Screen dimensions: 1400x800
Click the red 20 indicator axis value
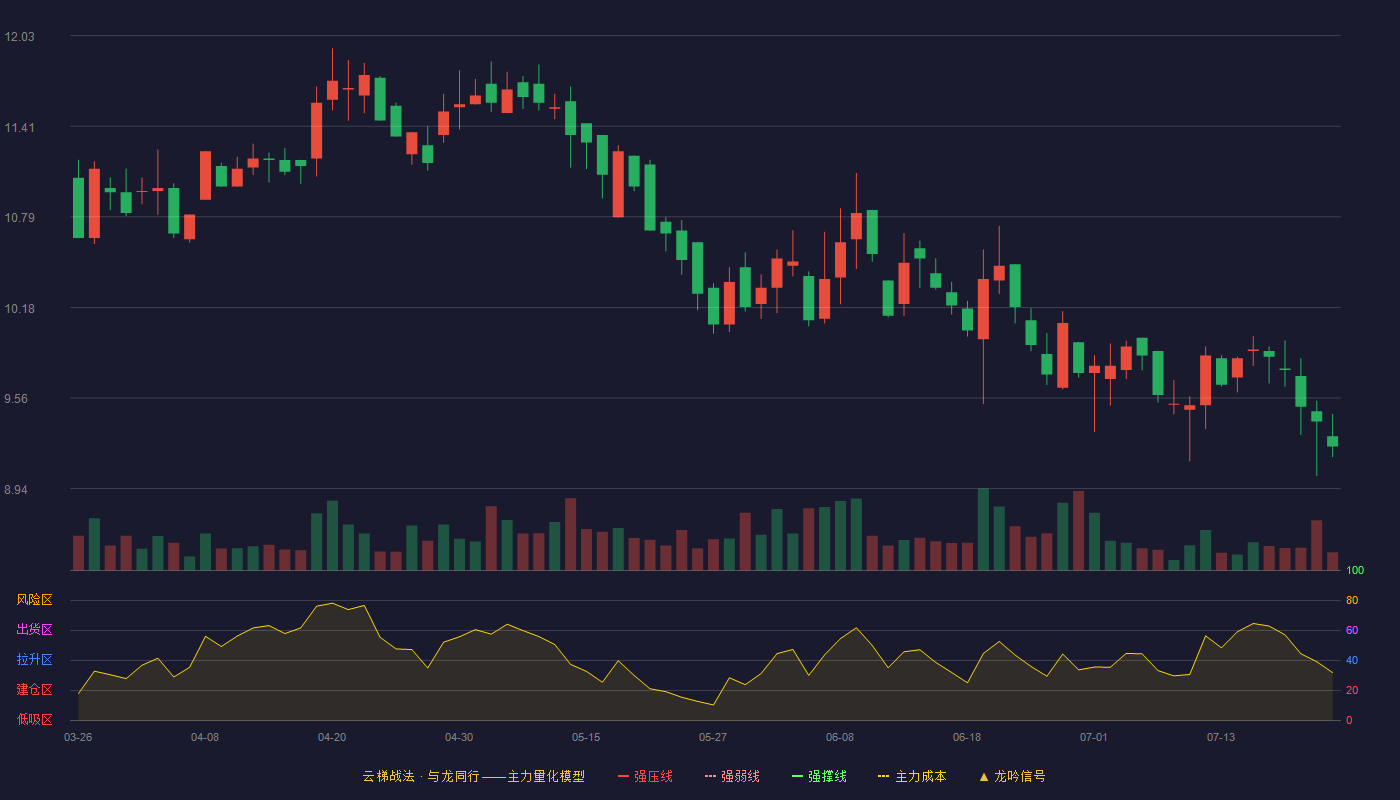(x=1352, y=691)
